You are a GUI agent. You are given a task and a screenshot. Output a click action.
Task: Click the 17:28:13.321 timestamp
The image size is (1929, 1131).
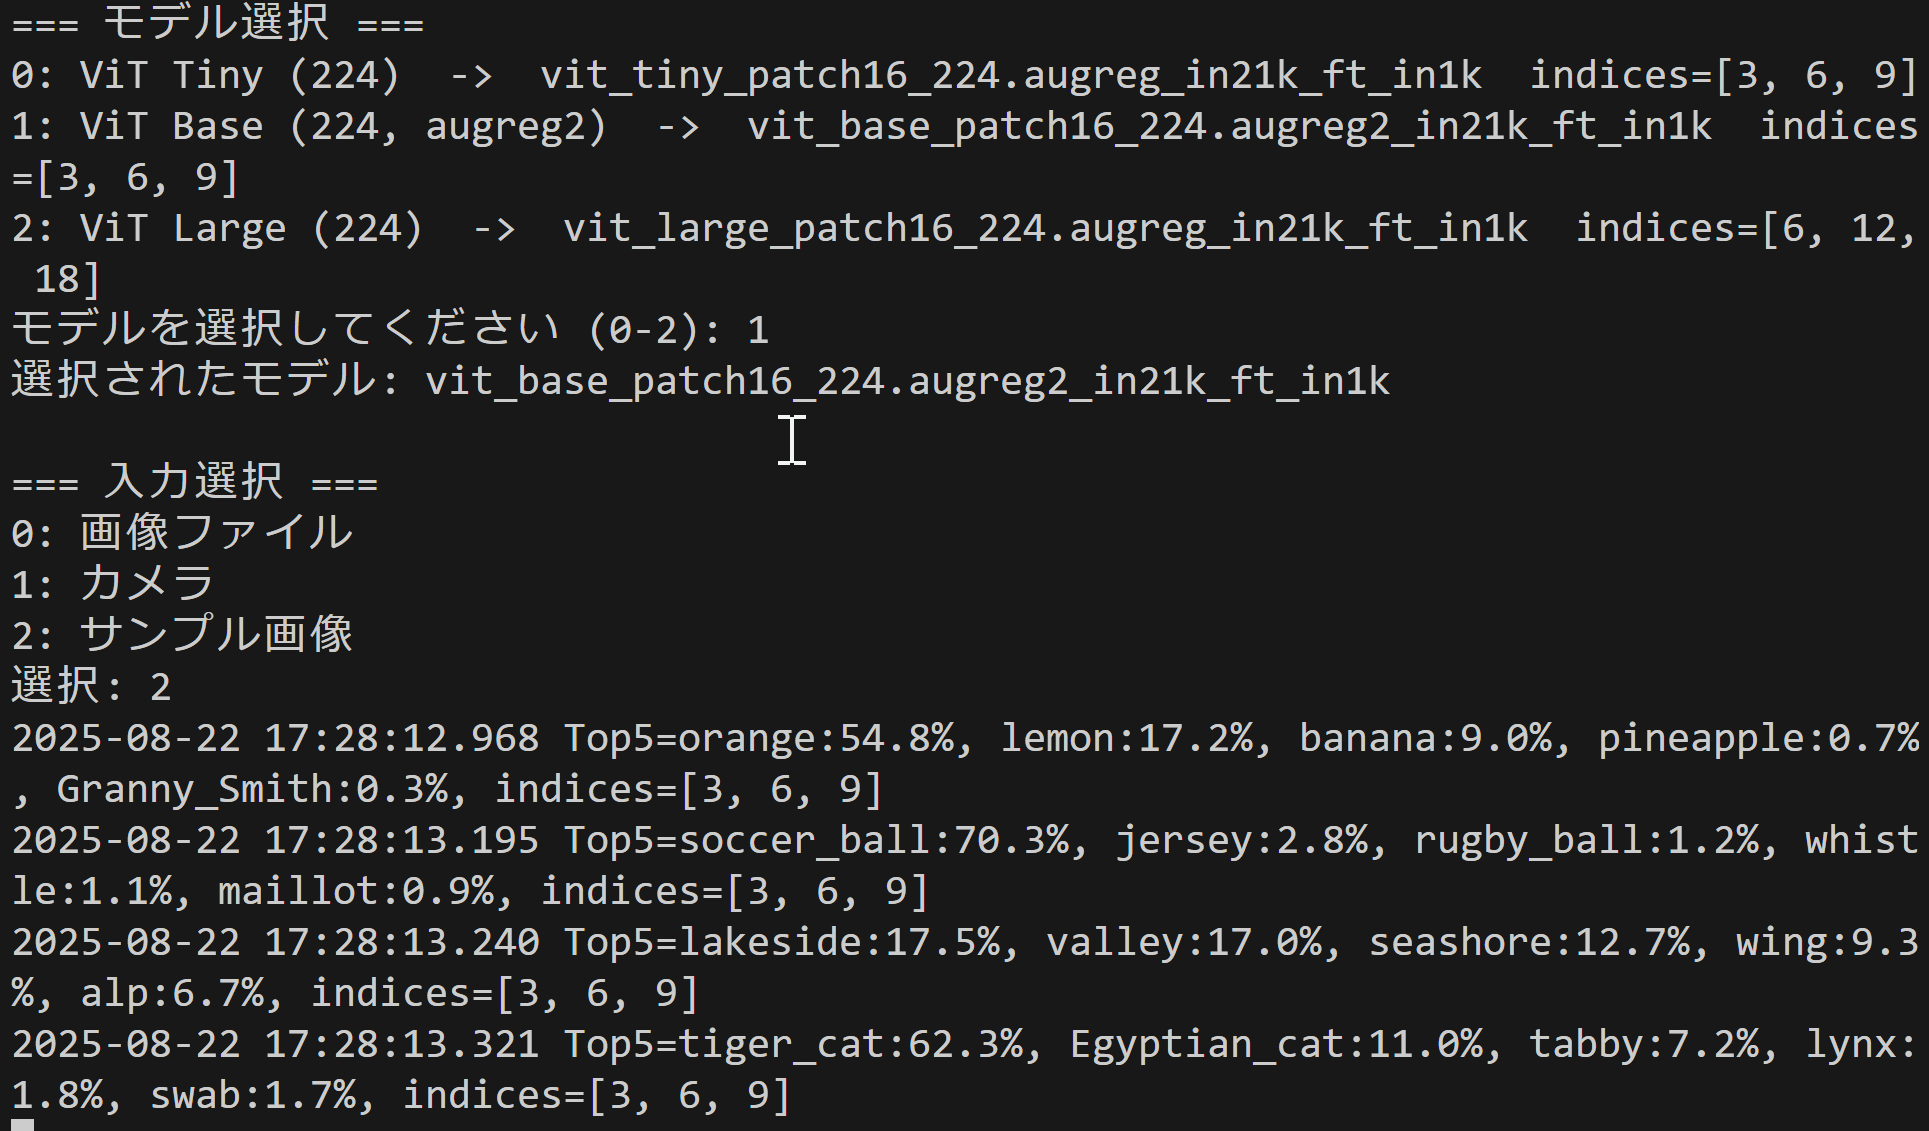(x=402, y=1044)
